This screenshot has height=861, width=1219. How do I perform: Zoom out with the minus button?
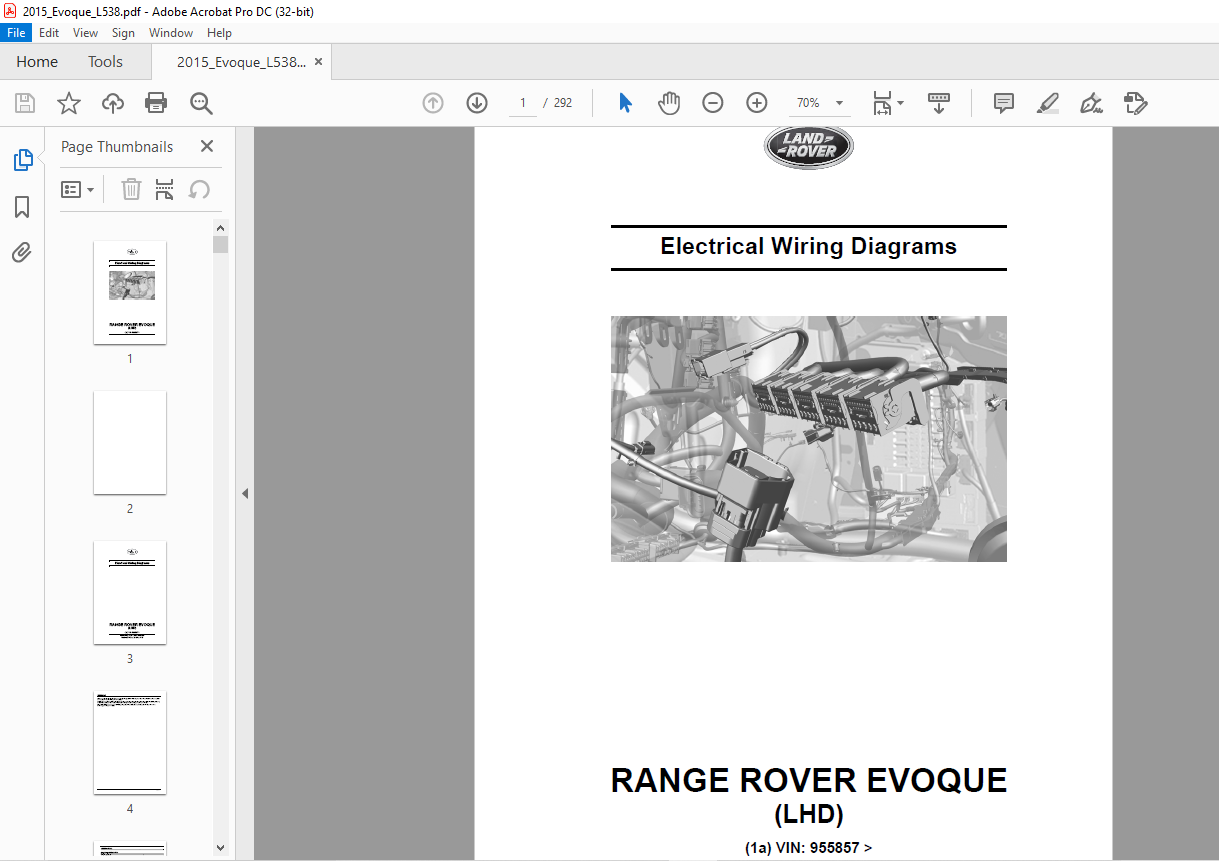point(713,103)
